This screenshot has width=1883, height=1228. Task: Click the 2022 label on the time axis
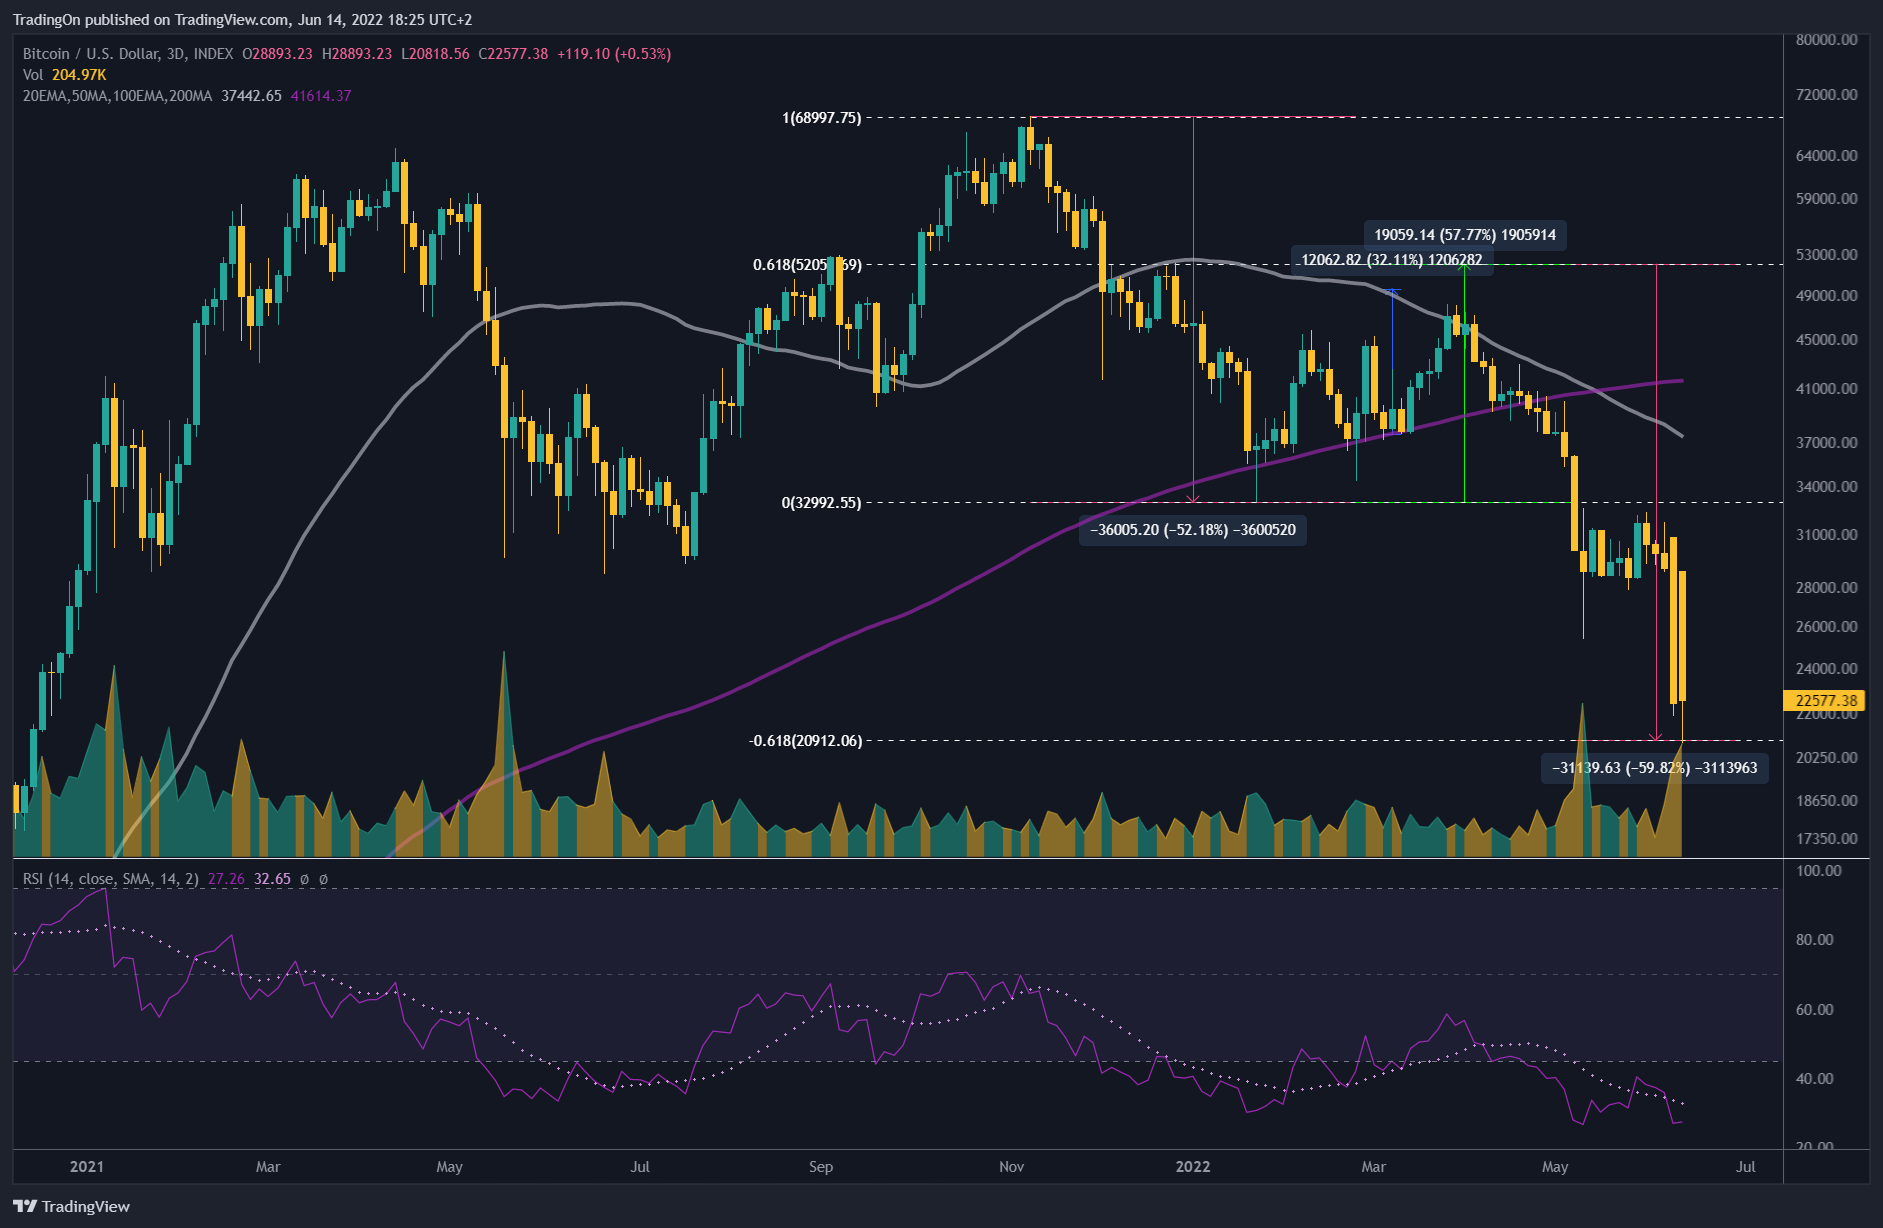[x=1193, y=1167]
